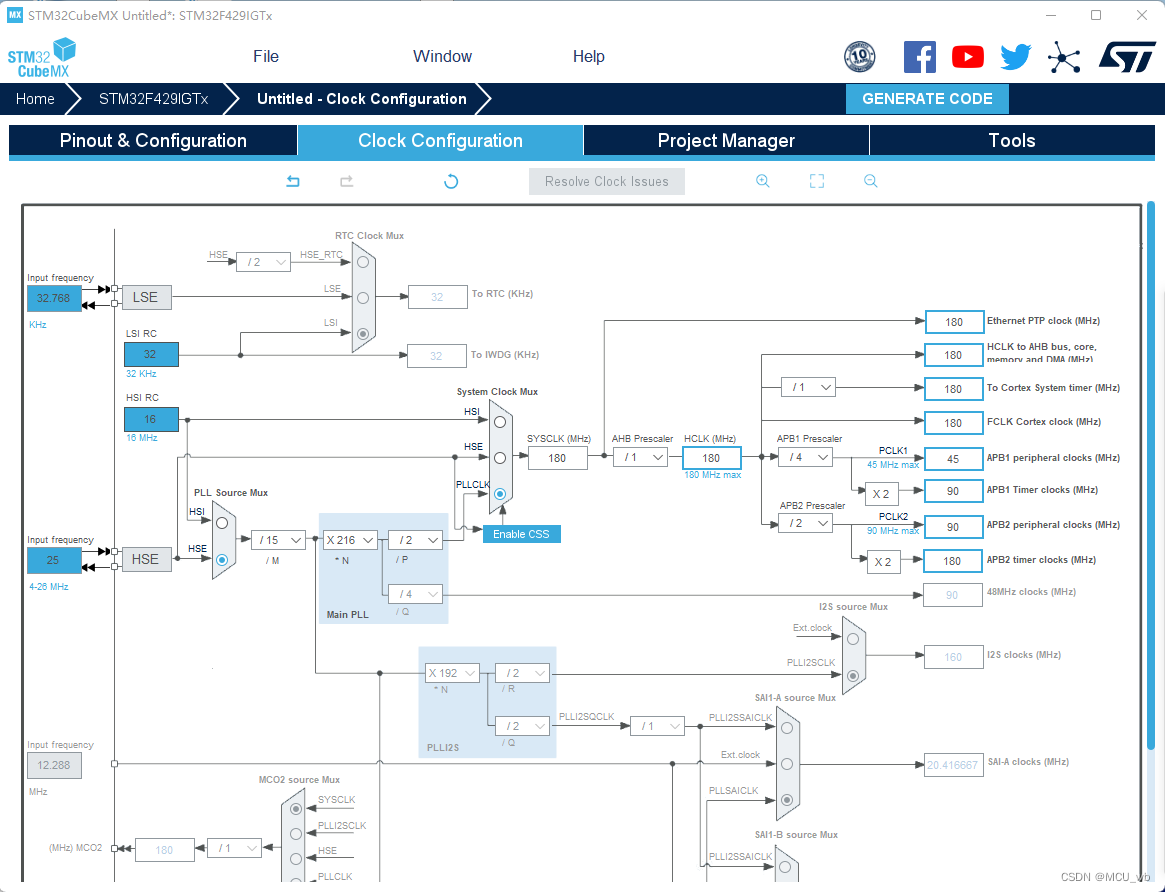Open the File menu
The height and width of the screenshot is (892, 1165).
[x=266, y=56]
